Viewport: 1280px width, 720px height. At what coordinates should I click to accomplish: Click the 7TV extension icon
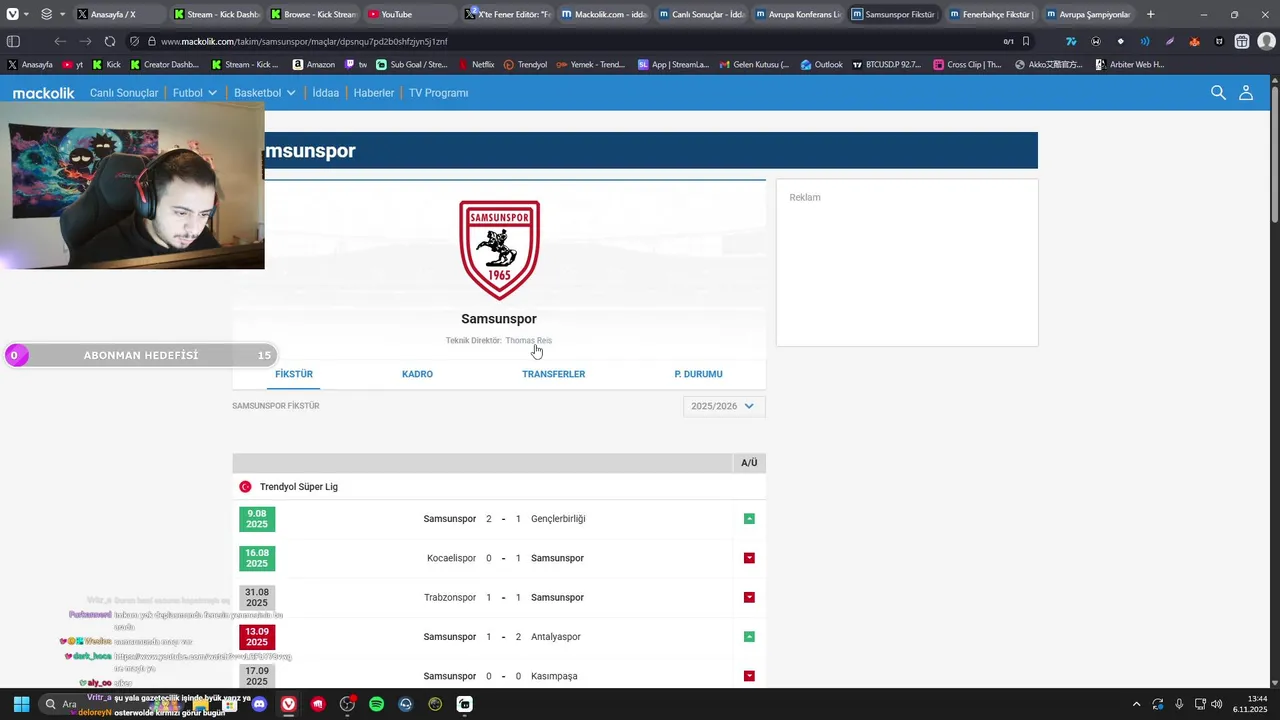click(x=1071, y=41)
